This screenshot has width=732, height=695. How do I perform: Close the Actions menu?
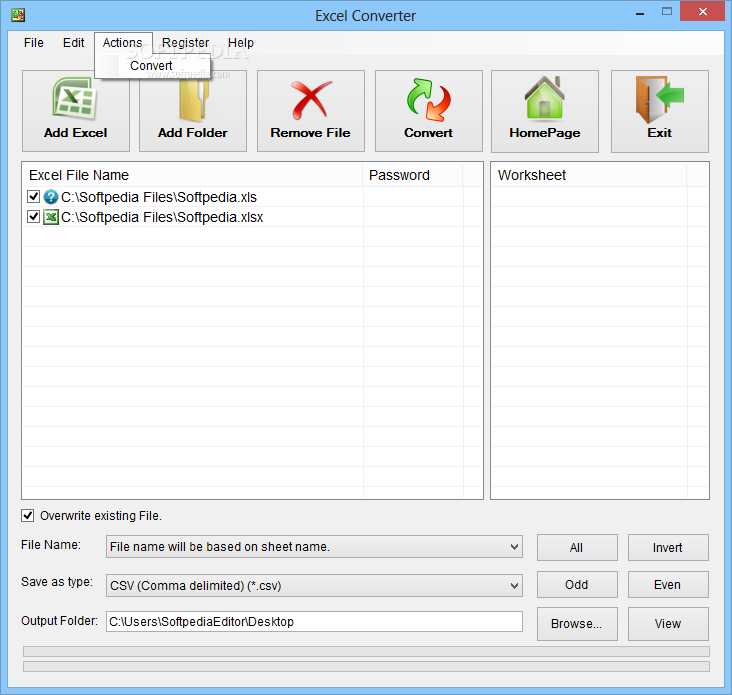coord(122,42)
